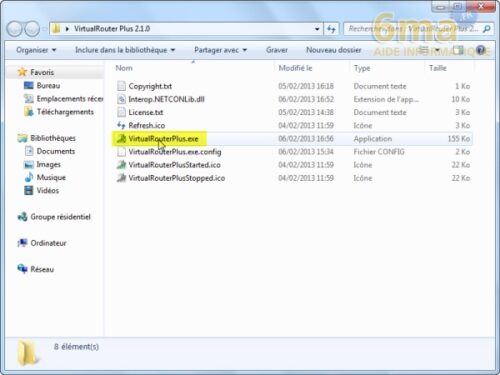This screenshot has height=375, width=500.
Task: Select Musique in navigation pane
Action: click(51, 177)
